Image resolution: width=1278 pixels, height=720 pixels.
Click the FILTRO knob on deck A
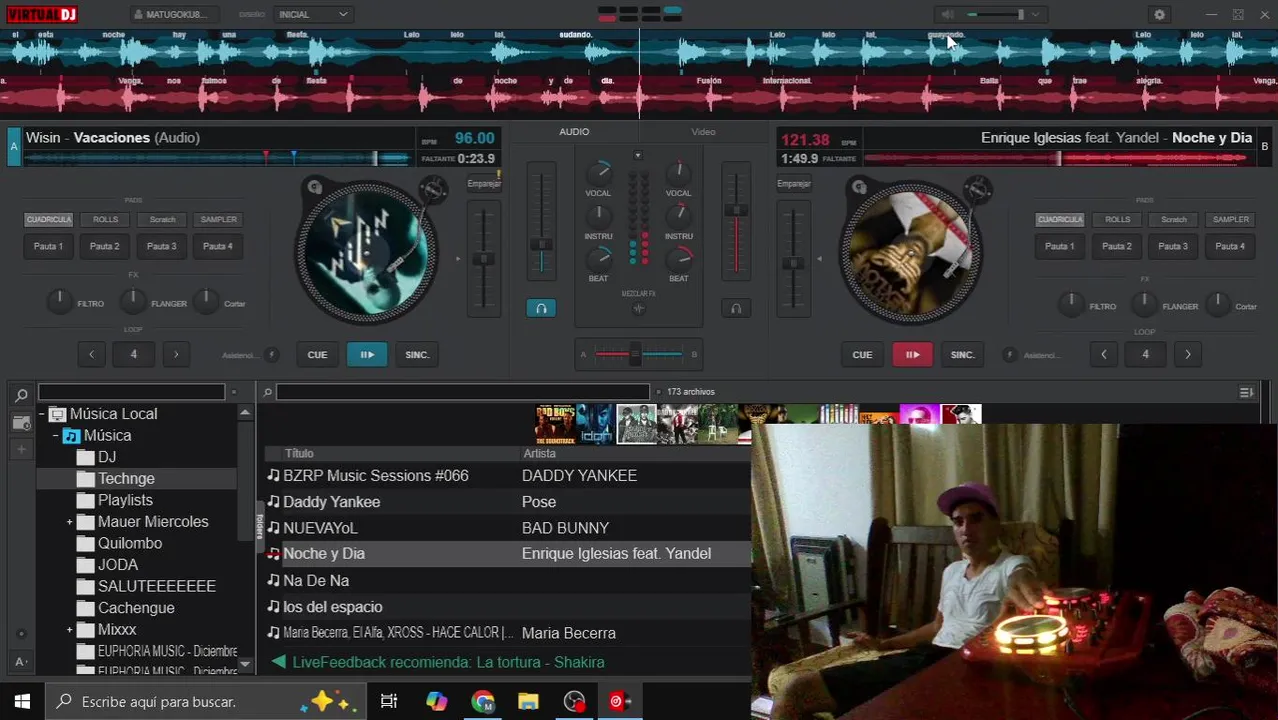tap(59, 301)
